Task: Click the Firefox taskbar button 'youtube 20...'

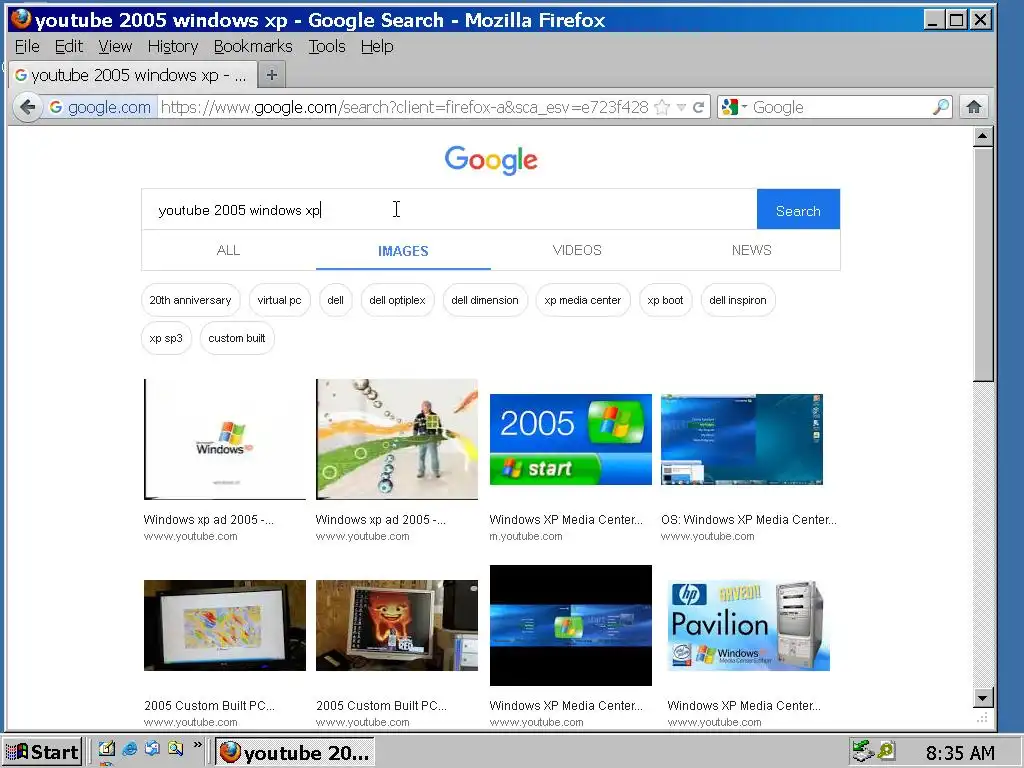Action: 295,752
